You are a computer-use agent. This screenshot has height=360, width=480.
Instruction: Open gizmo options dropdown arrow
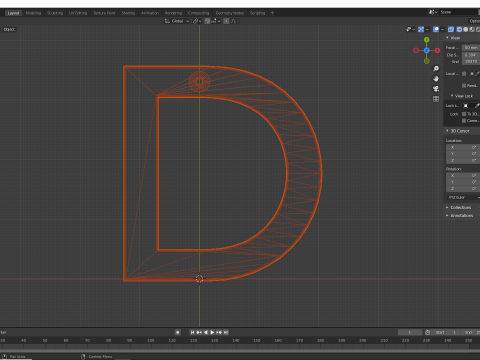(x=427, y=29)
